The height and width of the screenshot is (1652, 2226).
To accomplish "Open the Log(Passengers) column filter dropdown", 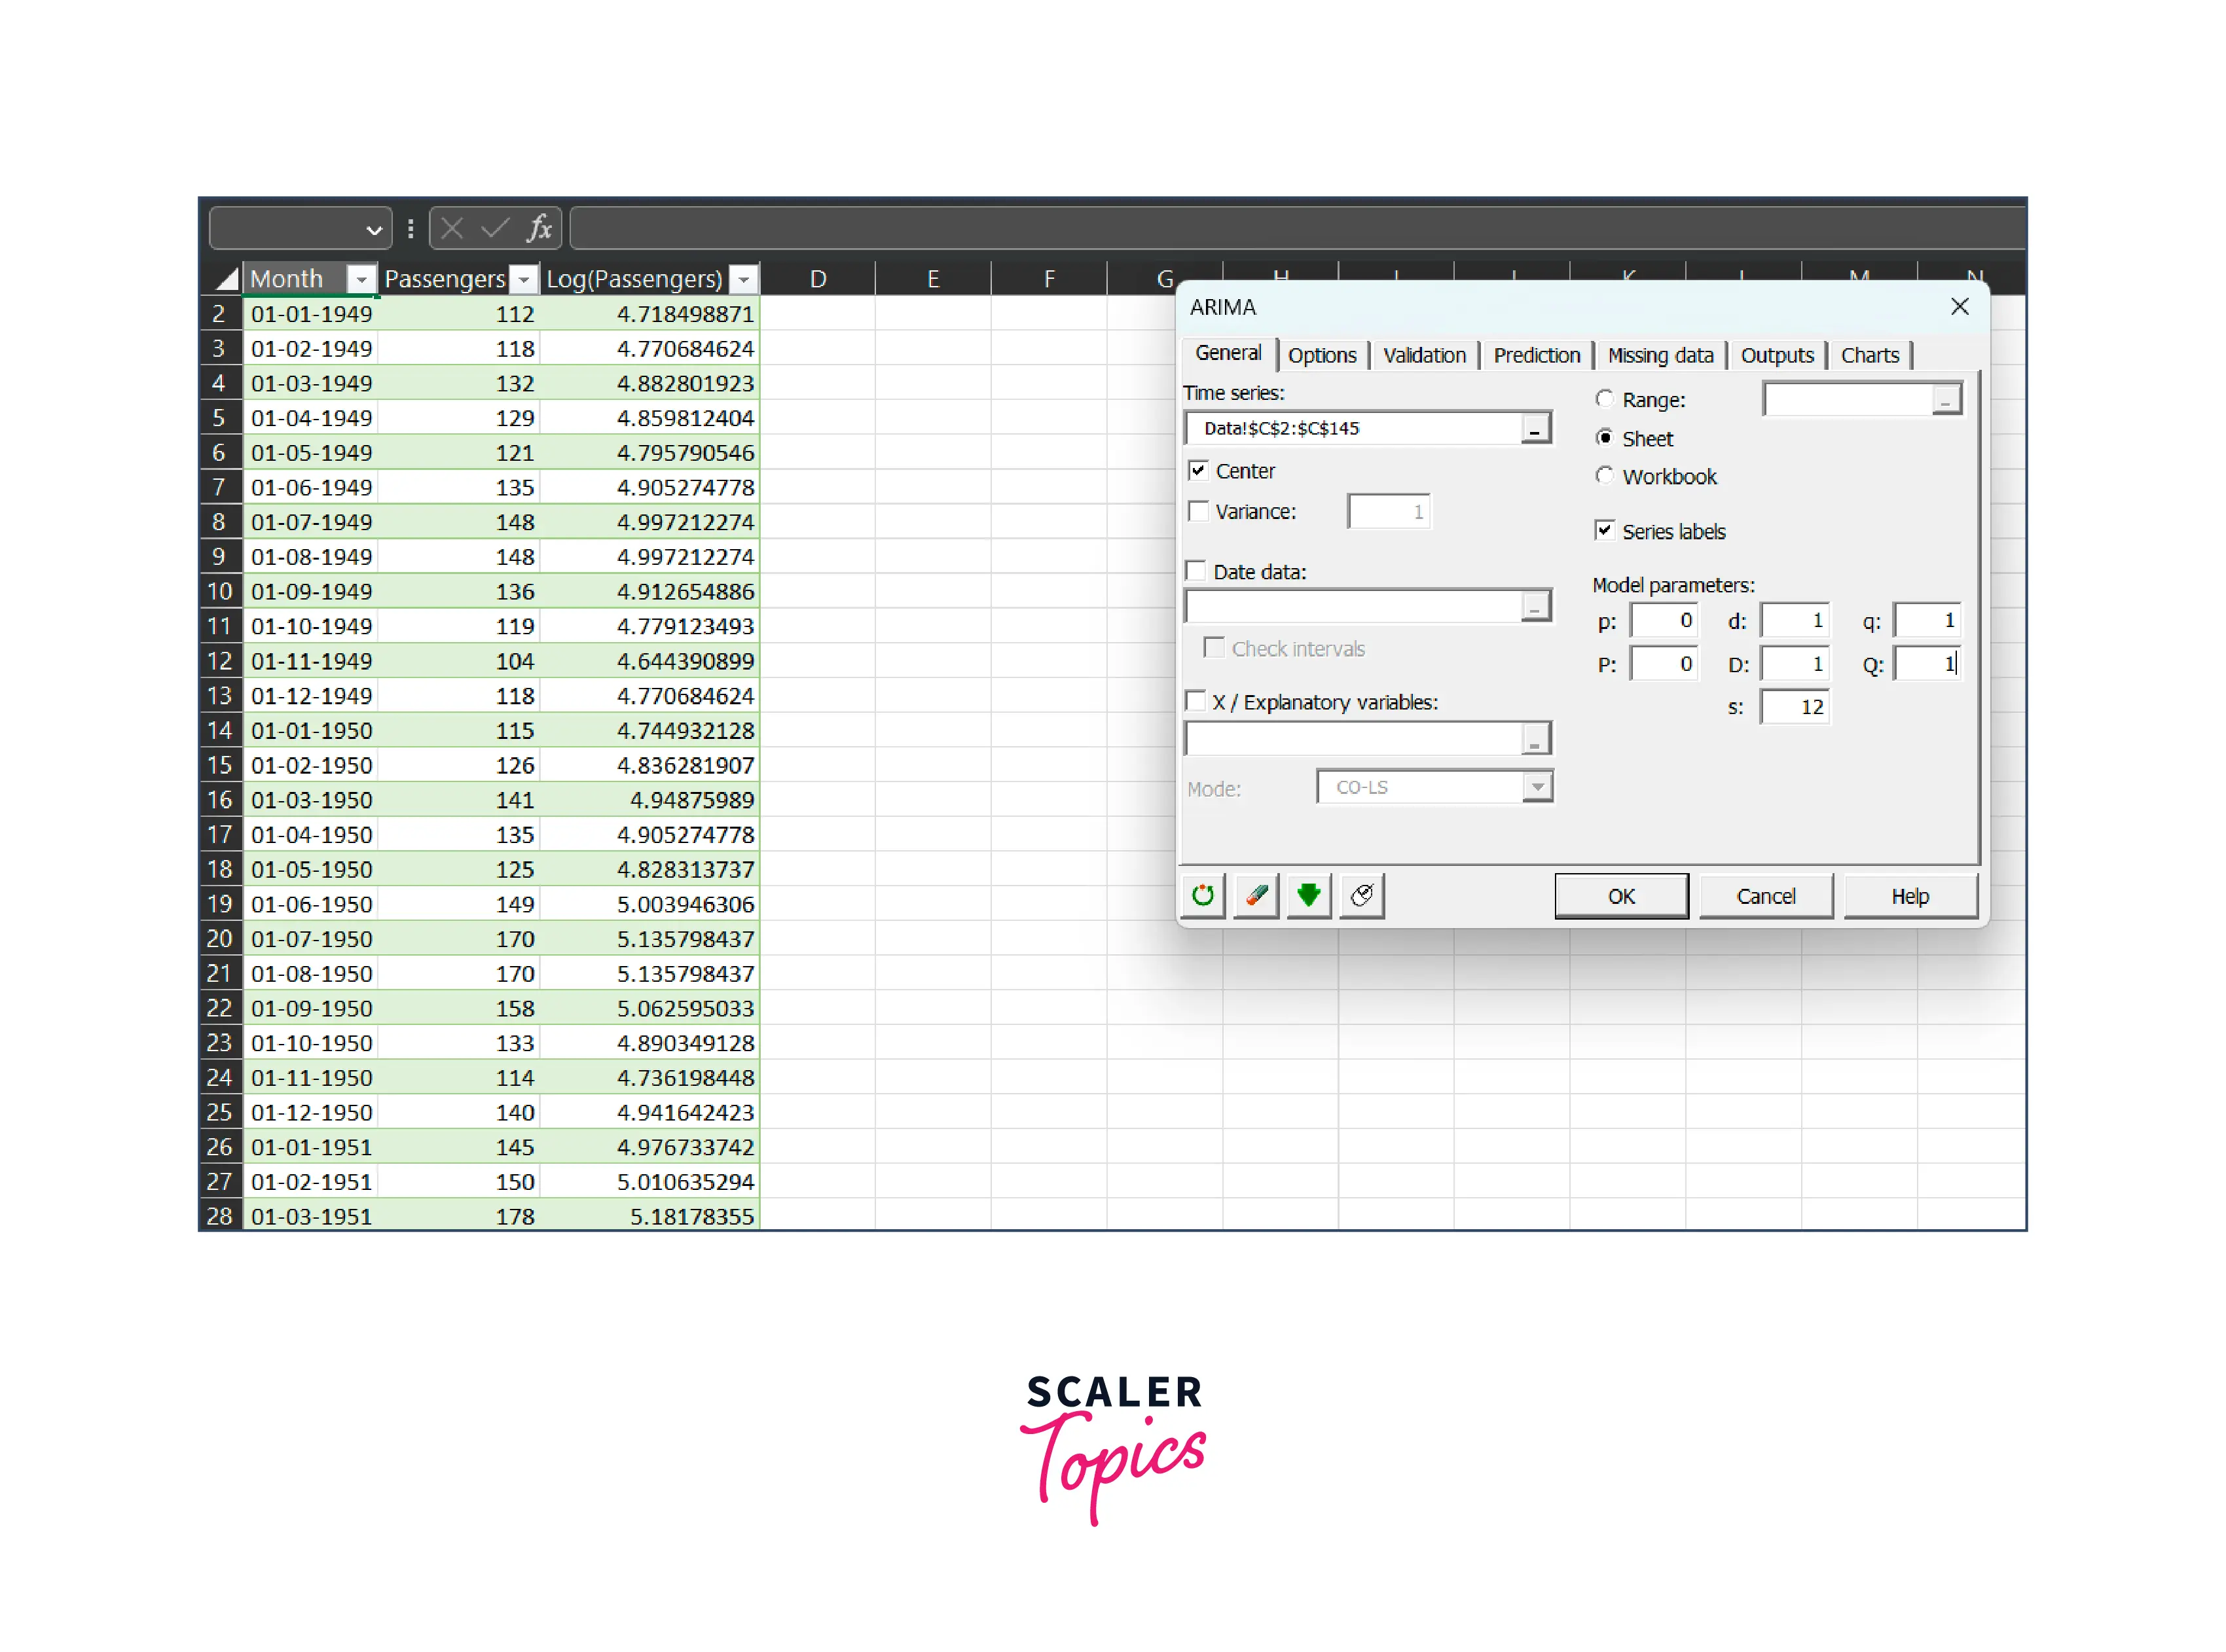I will [743, 279].
